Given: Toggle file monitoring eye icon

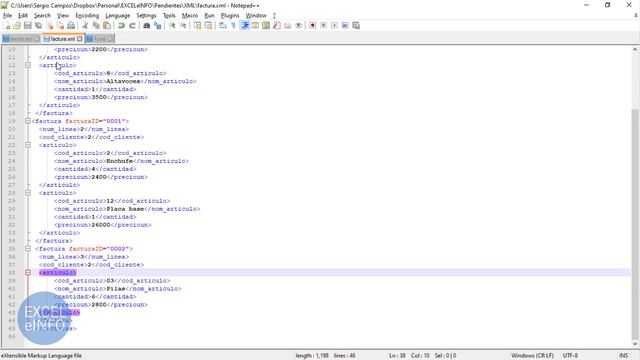Looking at the screenshot, I should [298, 25].
